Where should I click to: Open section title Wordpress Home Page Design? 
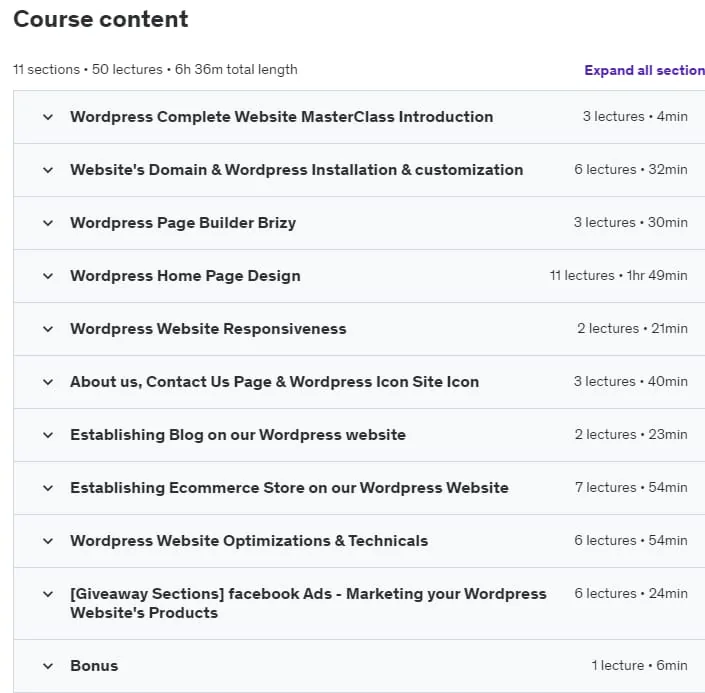(185, 276)
